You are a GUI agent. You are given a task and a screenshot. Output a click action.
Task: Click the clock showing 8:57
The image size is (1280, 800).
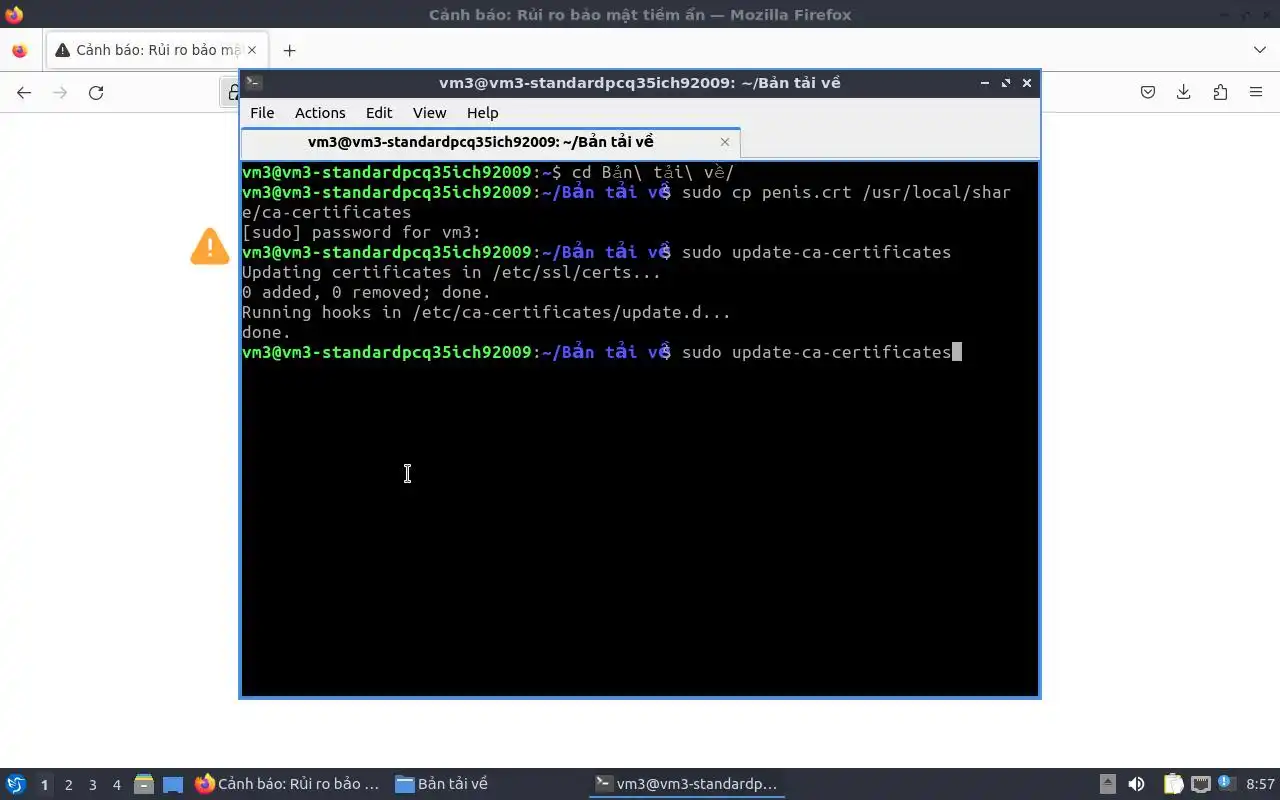1260,784
